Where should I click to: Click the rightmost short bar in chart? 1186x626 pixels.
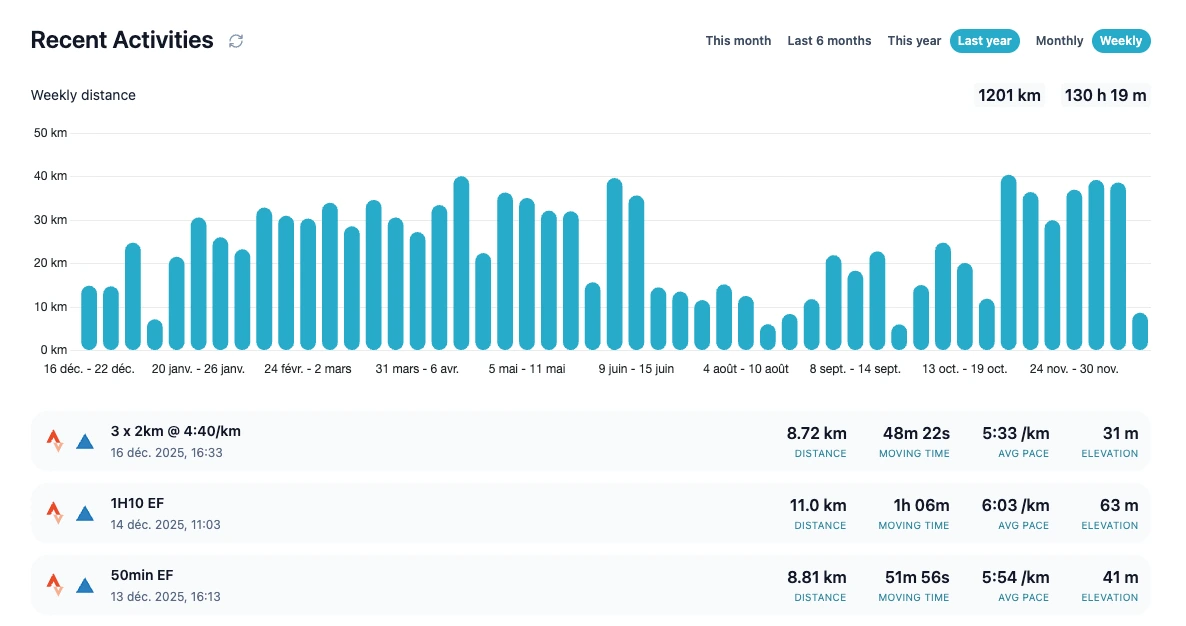(1140, 331)
